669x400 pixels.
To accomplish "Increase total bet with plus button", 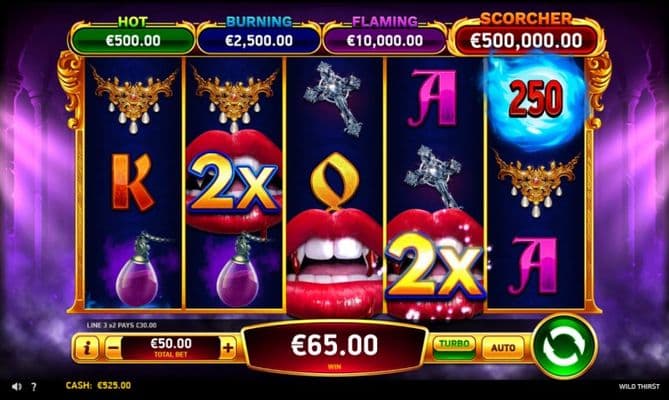I will tap(228, 348).
